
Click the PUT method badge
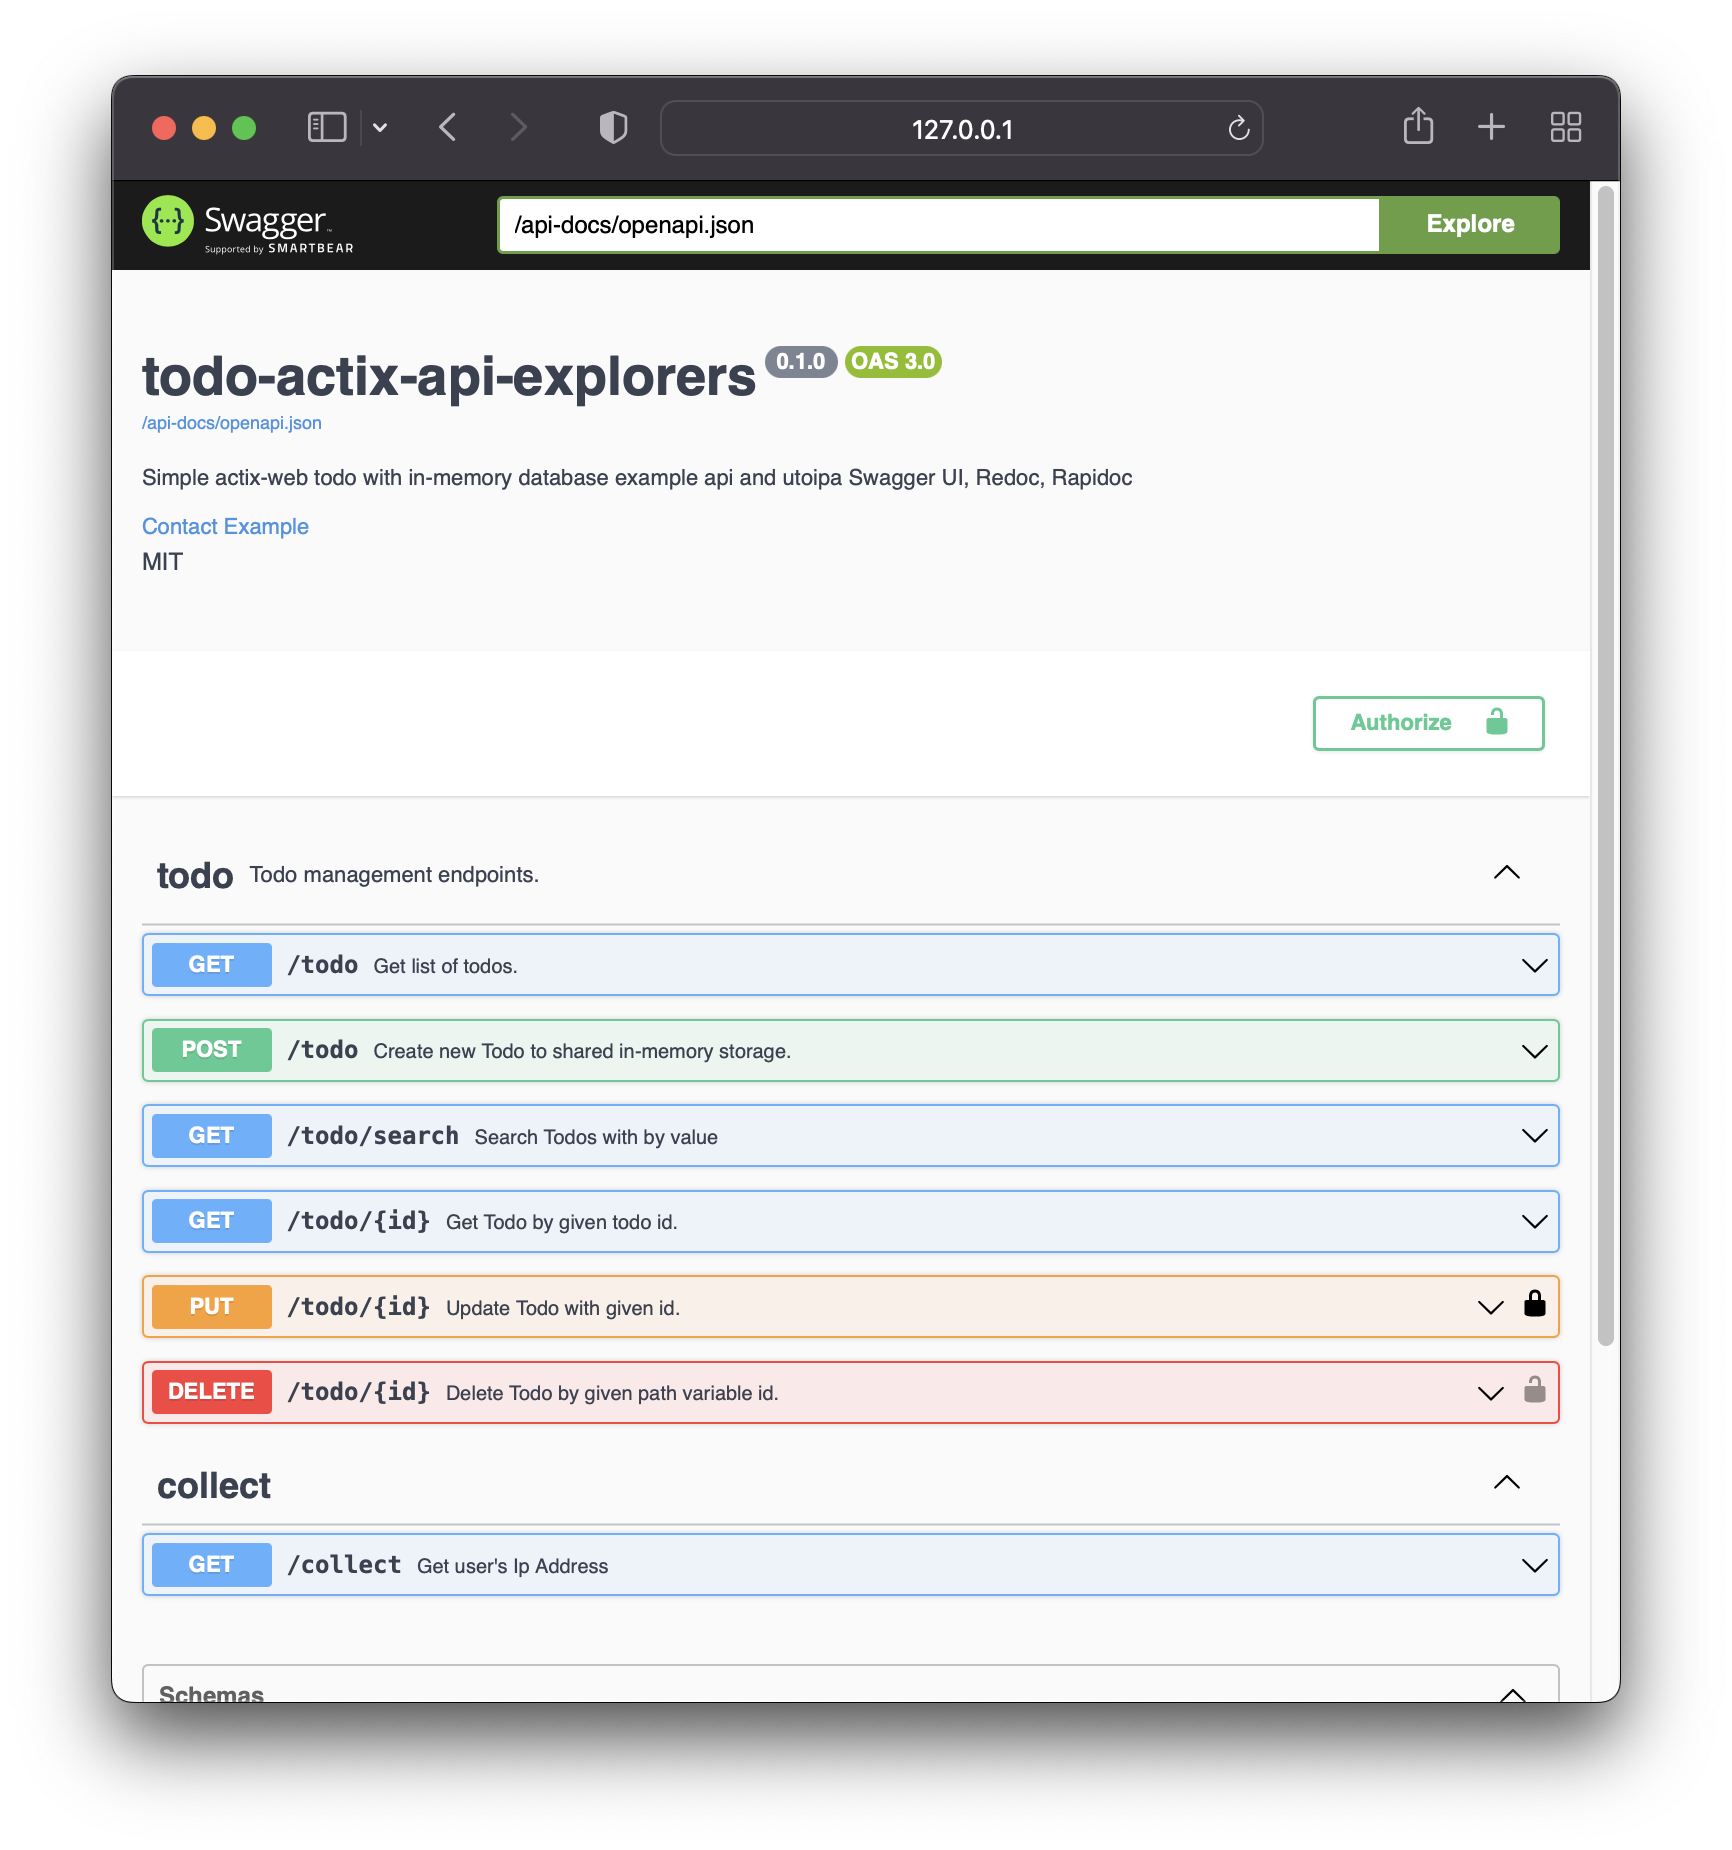211,1307
